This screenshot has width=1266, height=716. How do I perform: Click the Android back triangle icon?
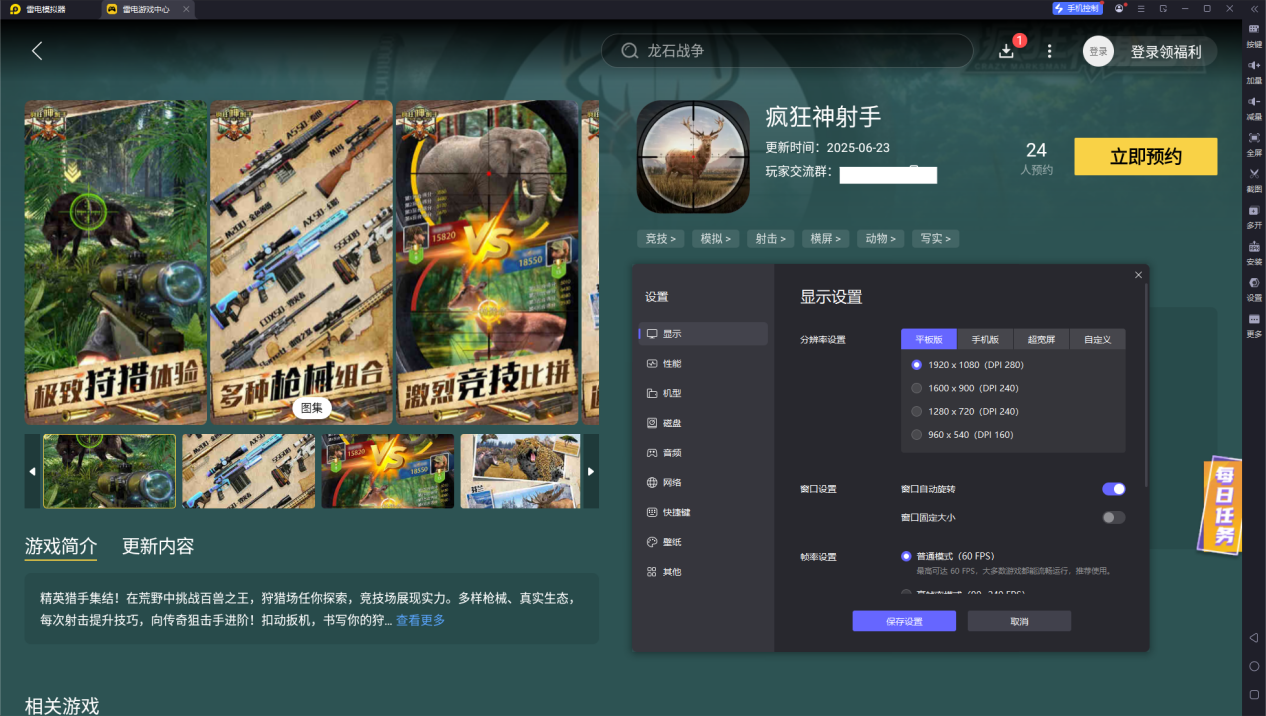coord(1254,638)
